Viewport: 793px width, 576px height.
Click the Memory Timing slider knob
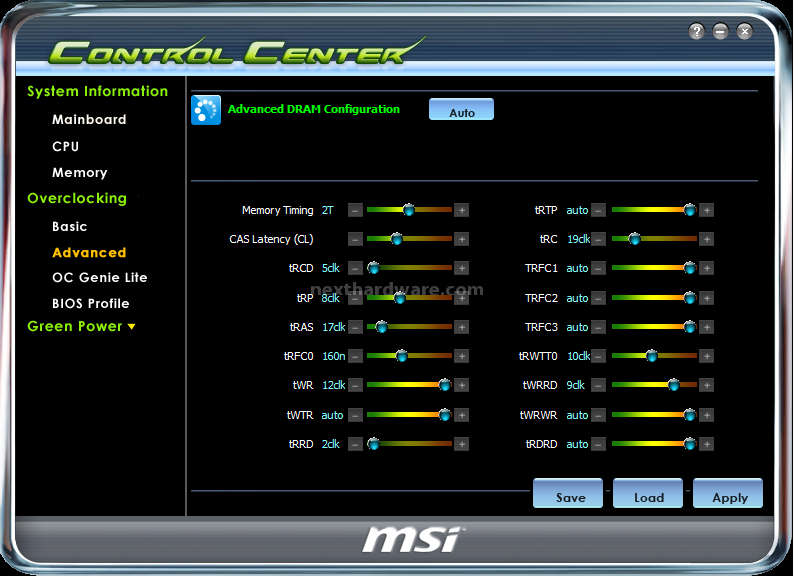click(x=409, y=209)
